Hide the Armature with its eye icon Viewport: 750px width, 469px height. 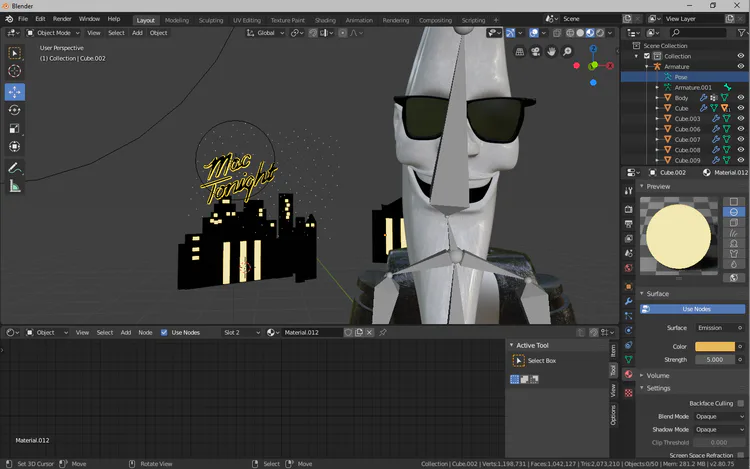pyautogui.click(x=740, y=66)
